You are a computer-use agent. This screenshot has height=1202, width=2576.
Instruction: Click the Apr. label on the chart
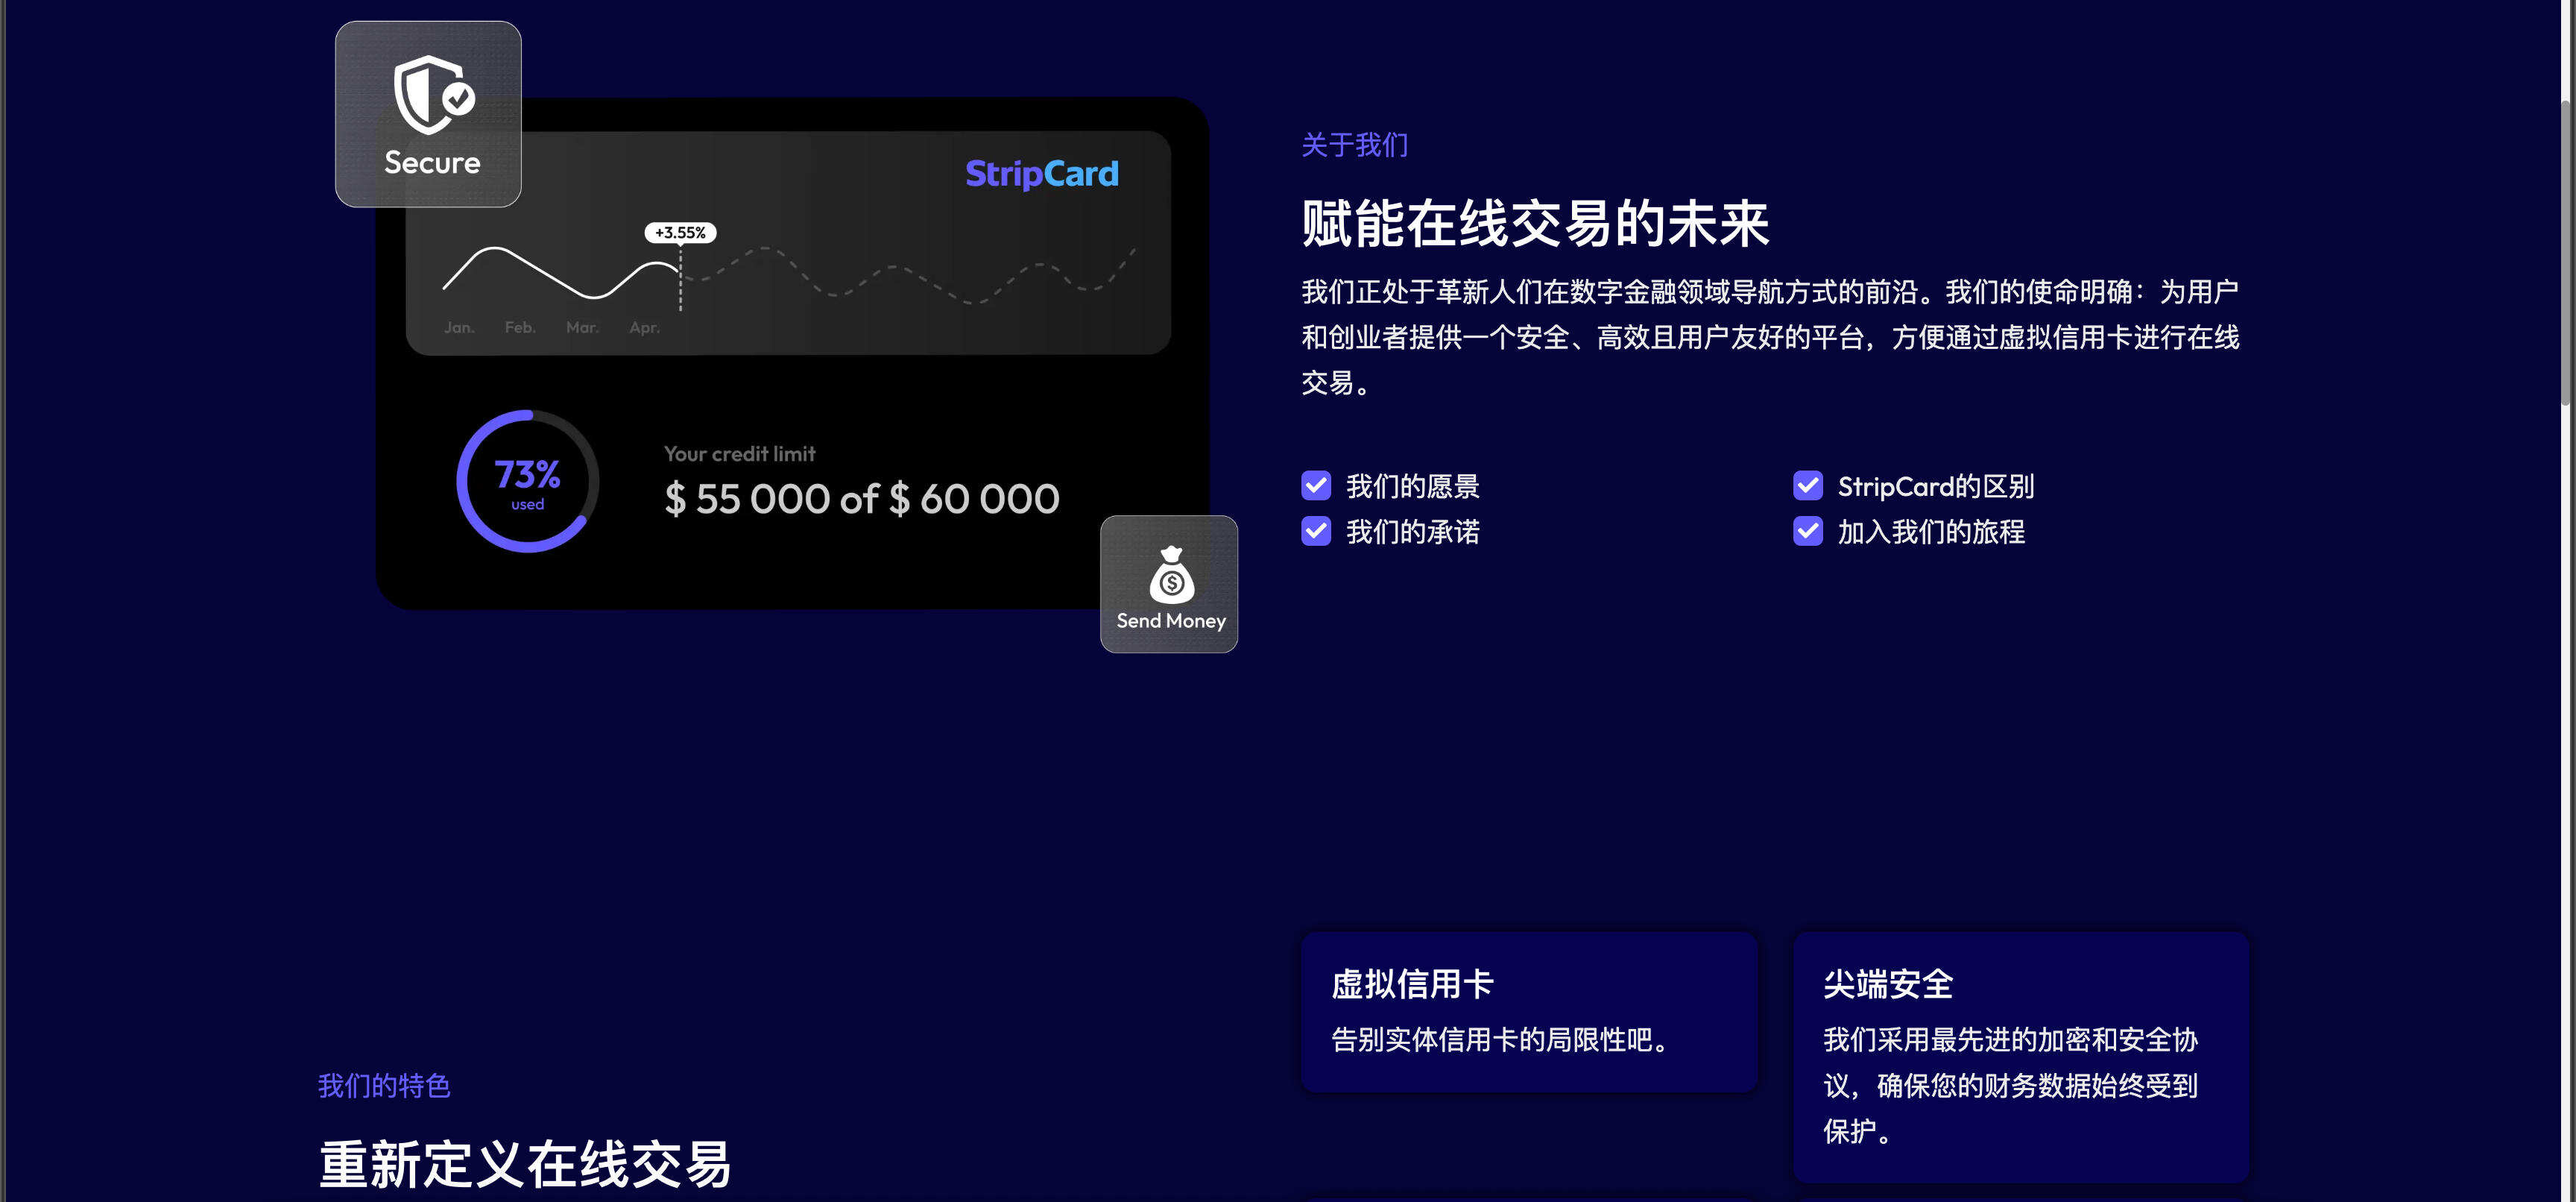pyautogui.click(x=645, y=327)
